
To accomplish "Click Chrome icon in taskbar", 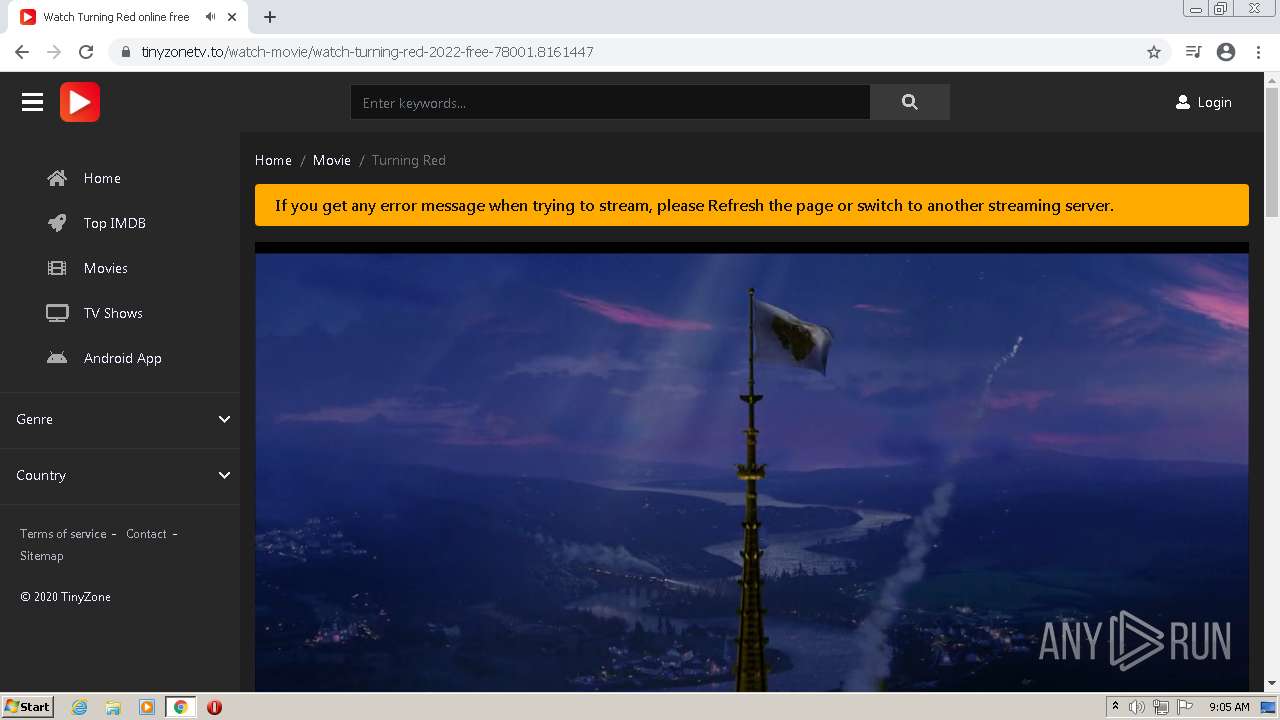I will coord(180,707).
